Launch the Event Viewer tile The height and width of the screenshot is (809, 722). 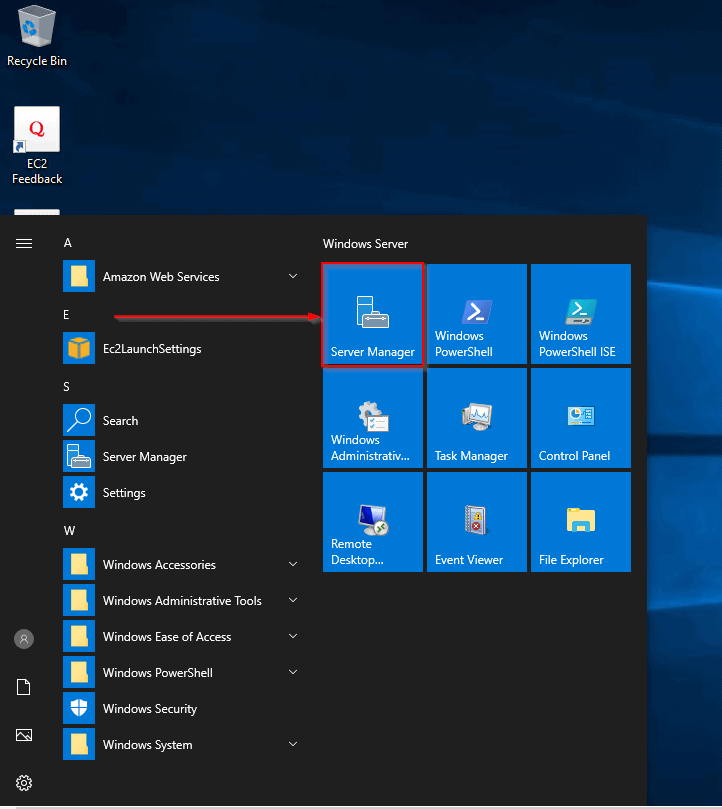tap(476, 522)
